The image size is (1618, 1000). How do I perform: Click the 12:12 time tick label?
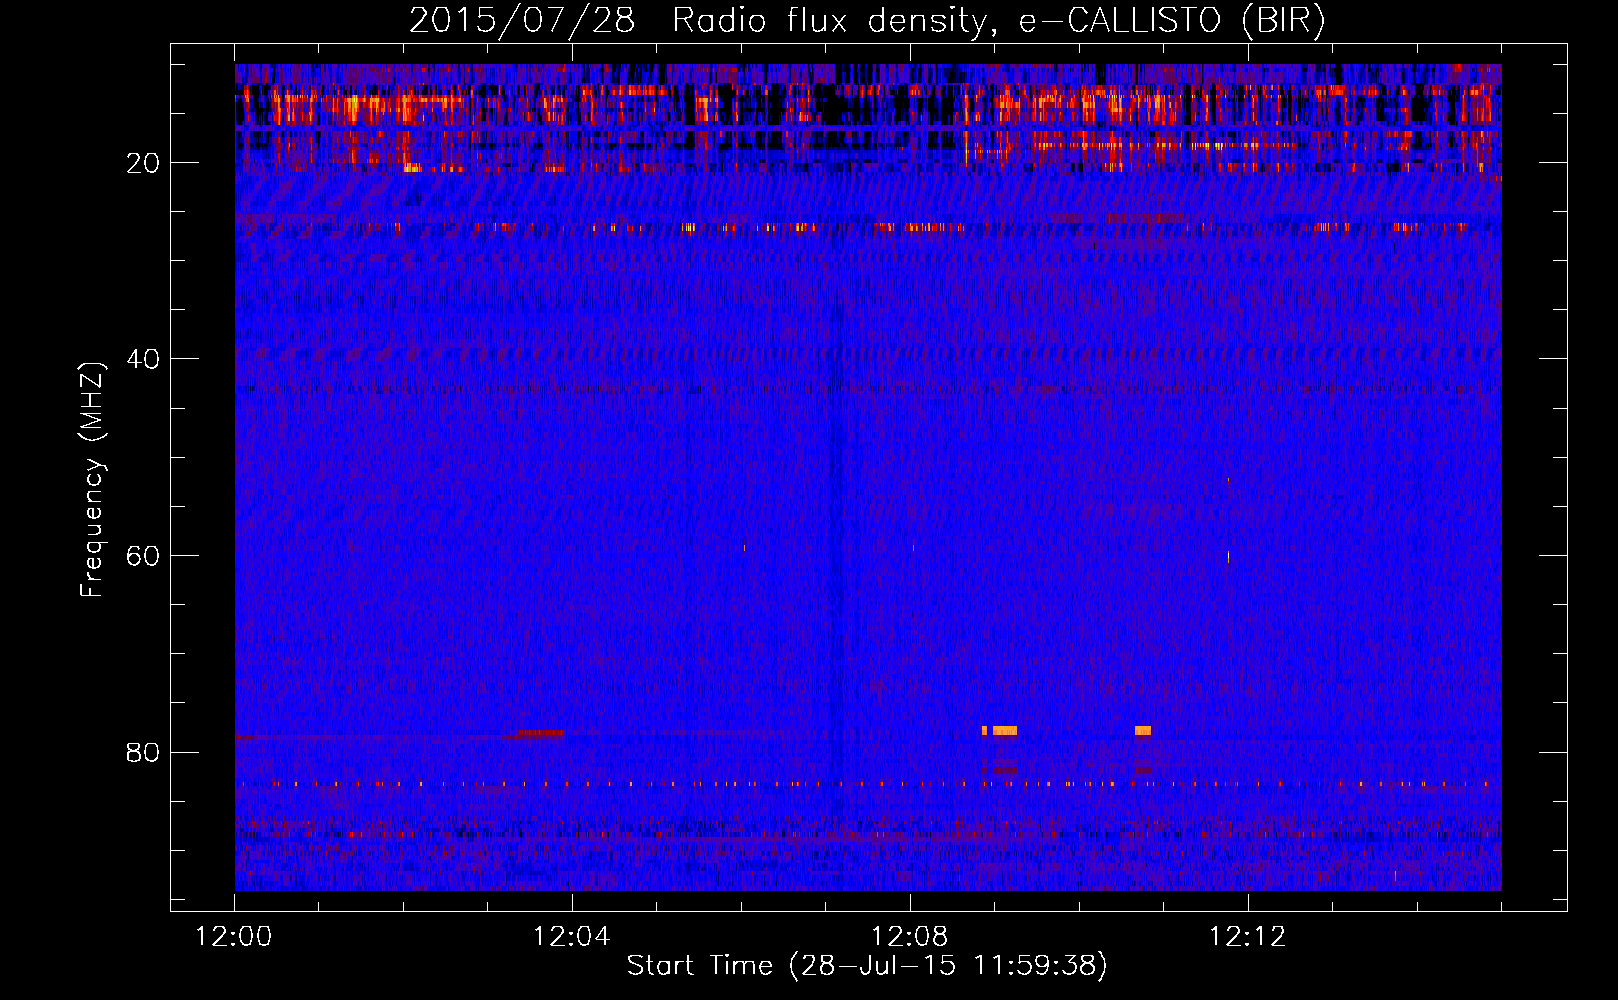click(x=1248, y=937)
